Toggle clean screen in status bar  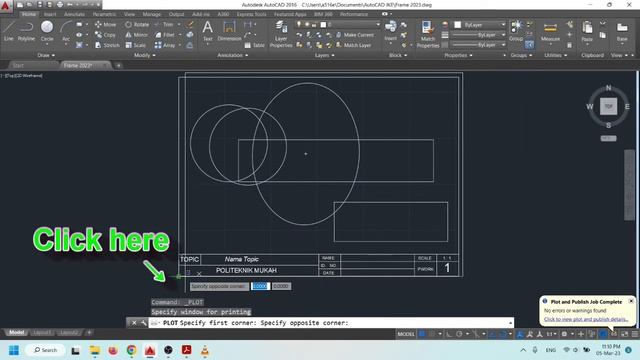click(x=624, y=334)
